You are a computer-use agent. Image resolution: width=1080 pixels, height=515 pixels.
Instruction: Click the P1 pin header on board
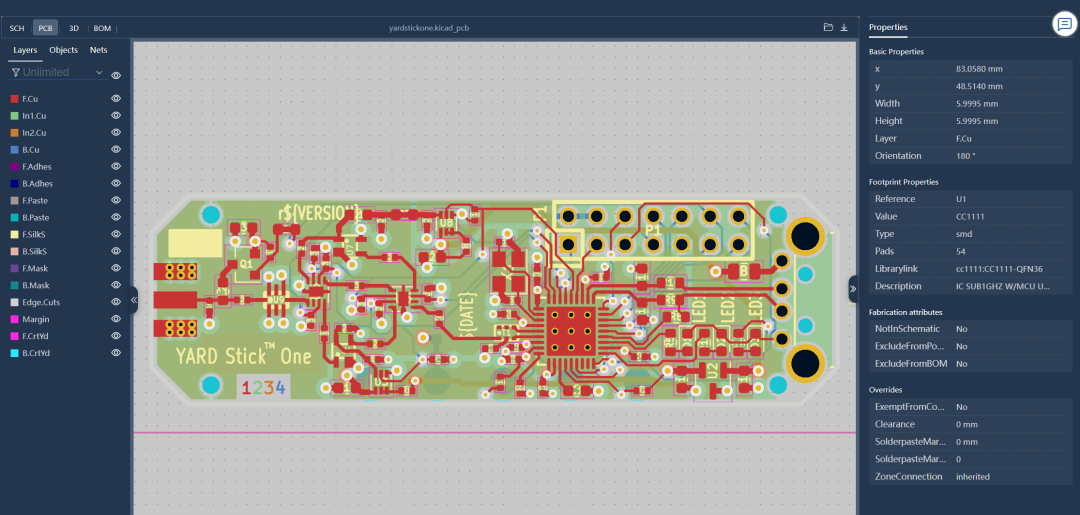click(653, 231)
